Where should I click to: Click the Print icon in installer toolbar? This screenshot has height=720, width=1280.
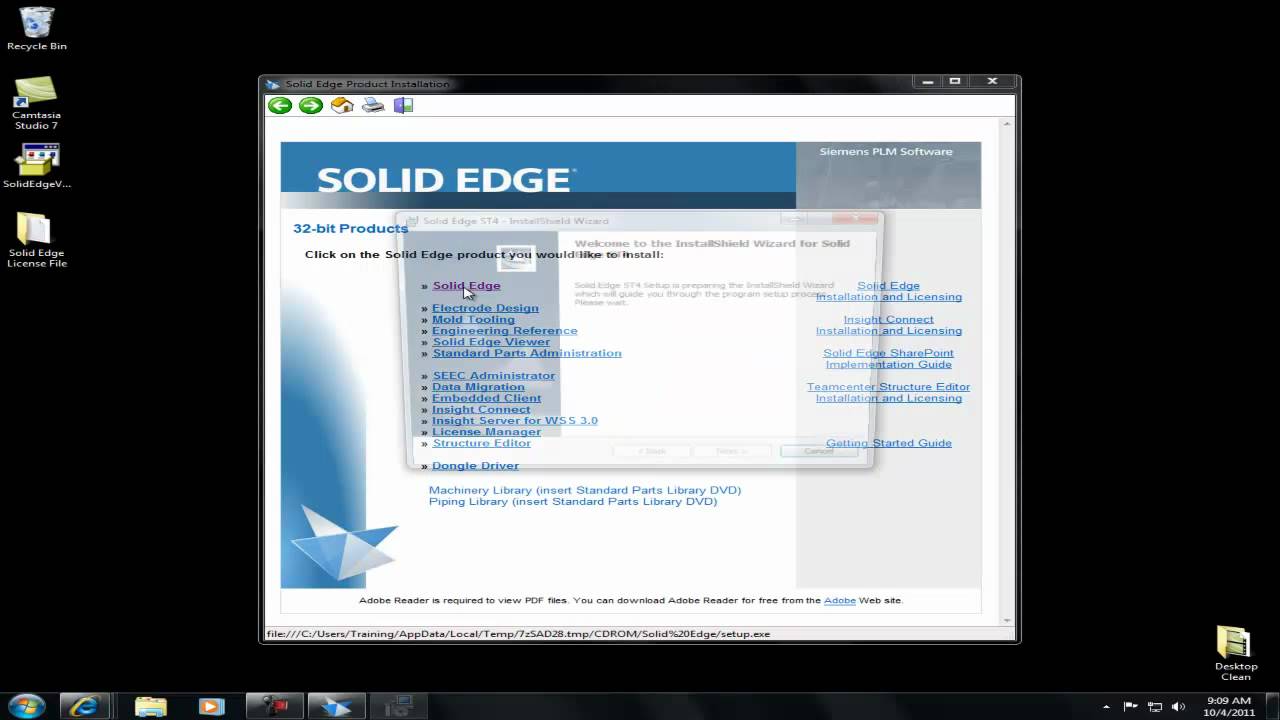pyautogui.click(x=373, y=105)
